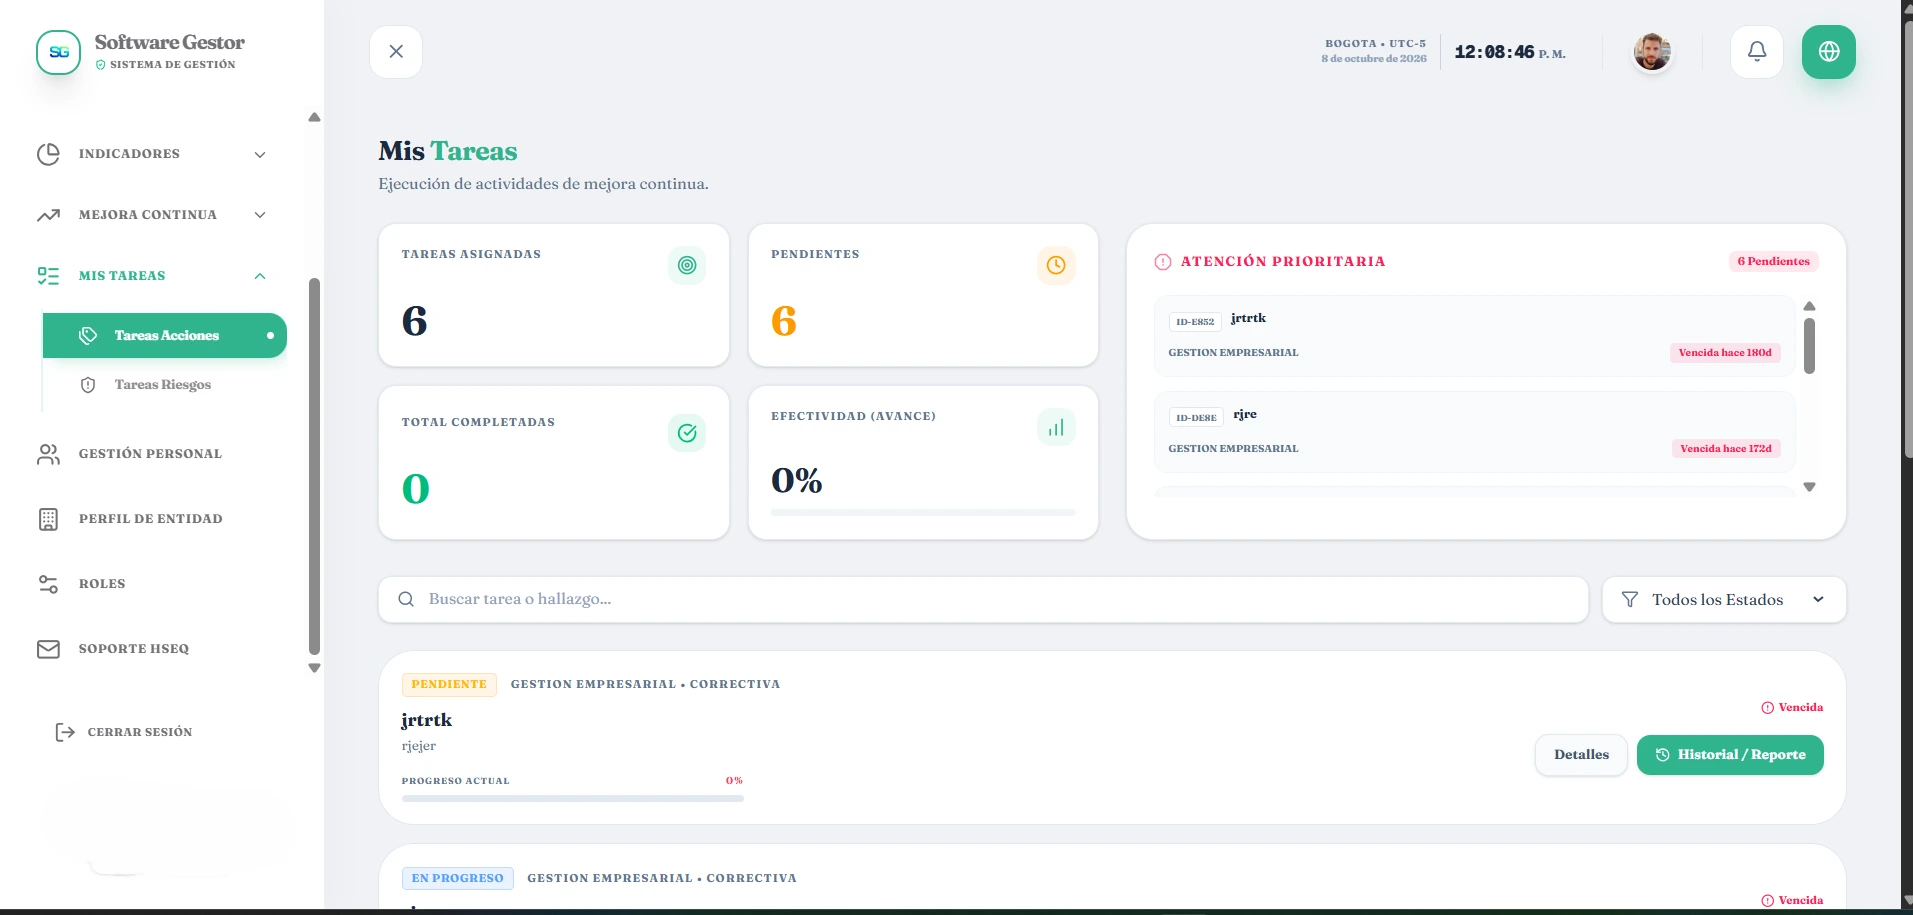Click Detalles button for jrtrtk task

point(1581,755)
